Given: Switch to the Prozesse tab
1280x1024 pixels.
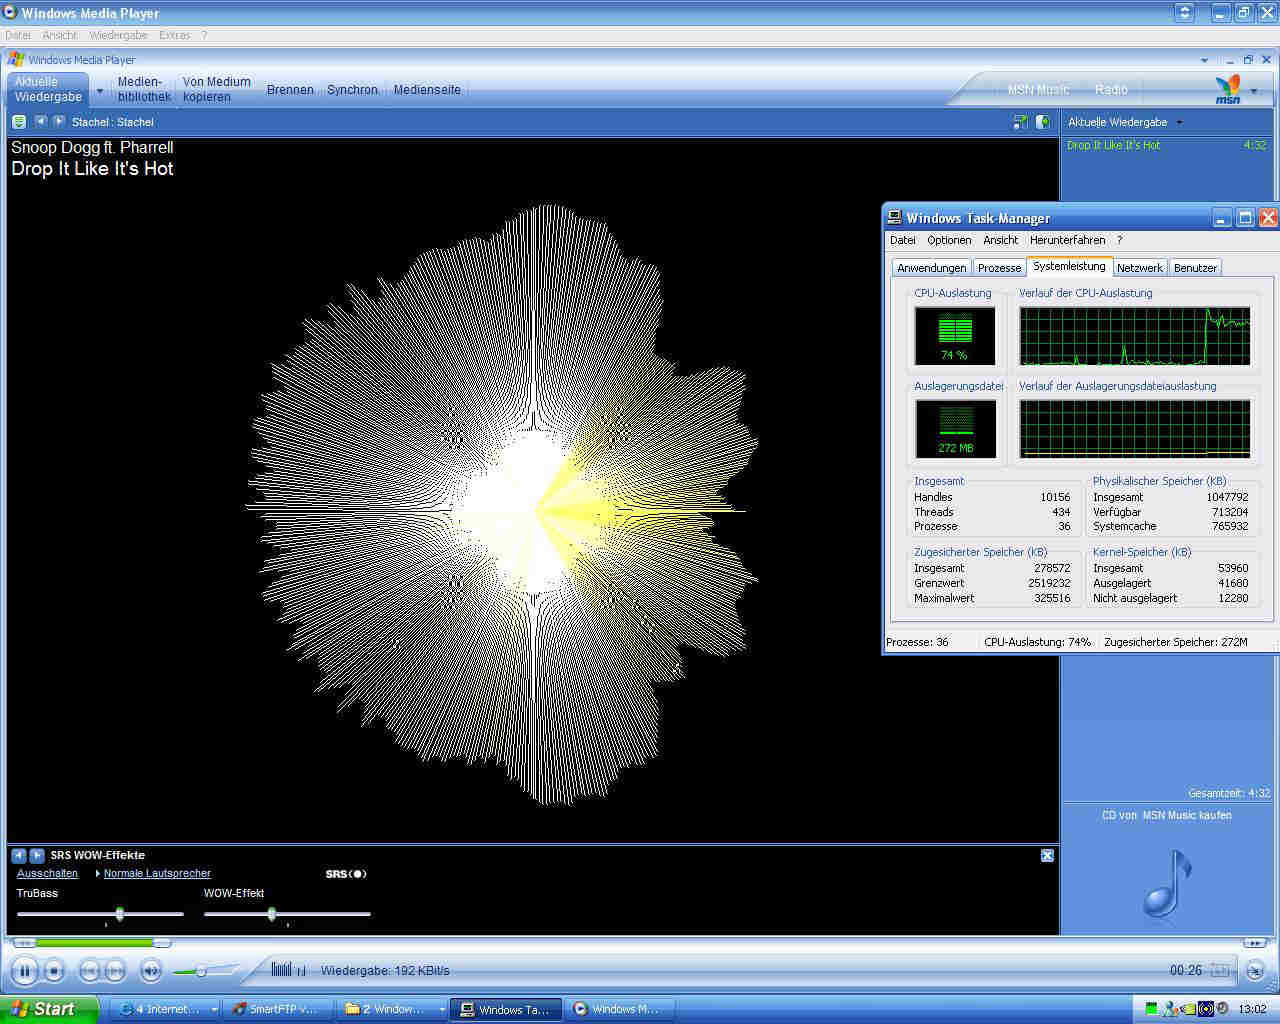Looking at the screenshot, I should [999, 268].
